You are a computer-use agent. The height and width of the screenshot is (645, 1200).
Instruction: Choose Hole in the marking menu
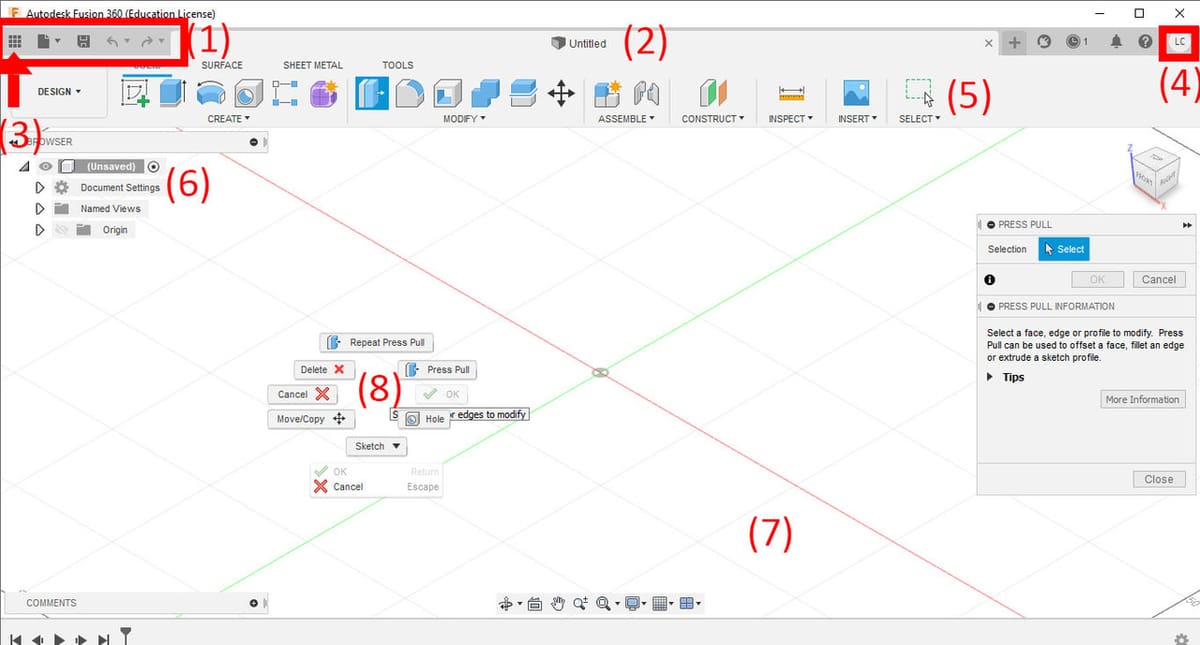pyautogui.click(x=424, y=419)
